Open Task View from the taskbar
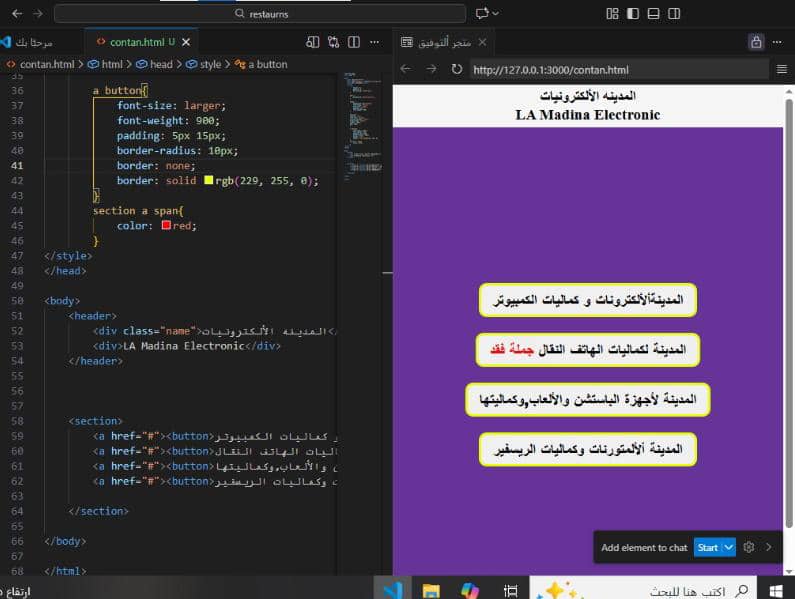 pos(510,590)
